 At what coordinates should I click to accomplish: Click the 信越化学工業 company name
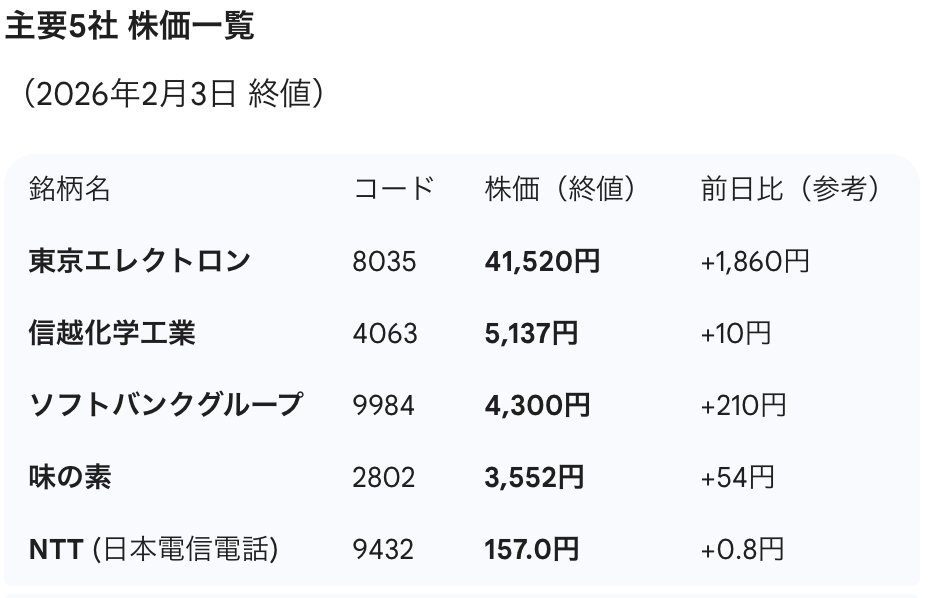[x=112, y=333]
